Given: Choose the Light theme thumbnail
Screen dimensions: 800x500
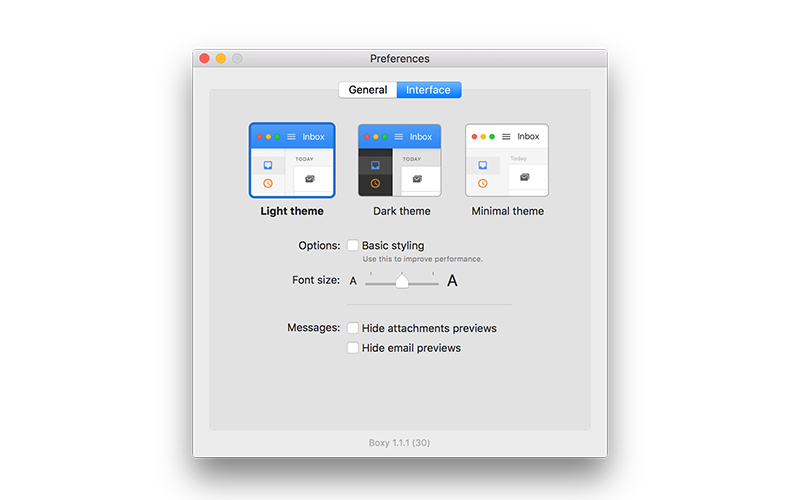Looking at the screenshot, I should pos(292,160).
